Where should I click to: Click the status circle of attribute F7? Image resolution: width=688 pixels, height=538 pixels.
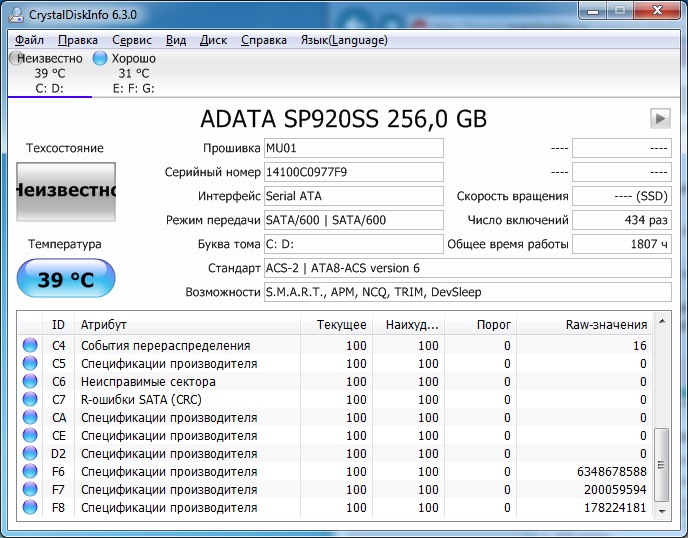(x=30, y=489)
